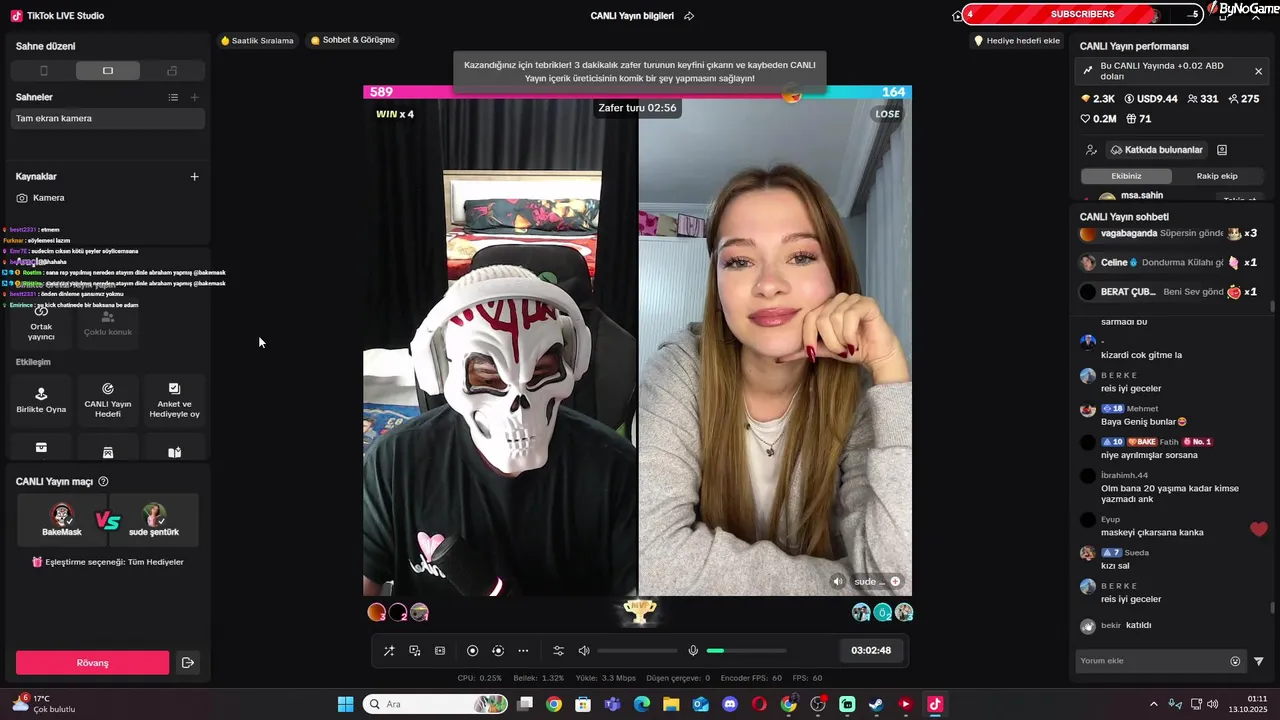
Task: Click the 331 viewers stat
Action: [1203, 99]
